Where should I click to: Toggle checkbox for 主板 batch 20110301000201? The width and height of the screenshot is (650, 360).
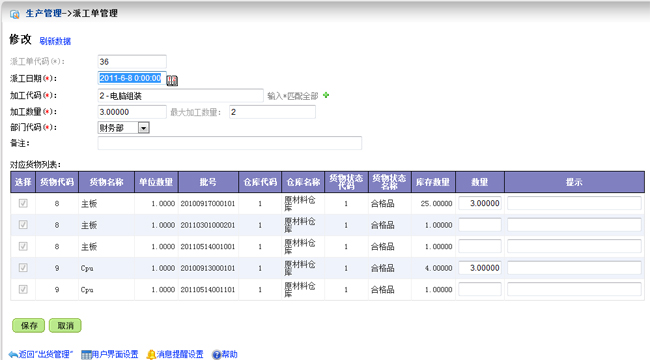[23, 225]
